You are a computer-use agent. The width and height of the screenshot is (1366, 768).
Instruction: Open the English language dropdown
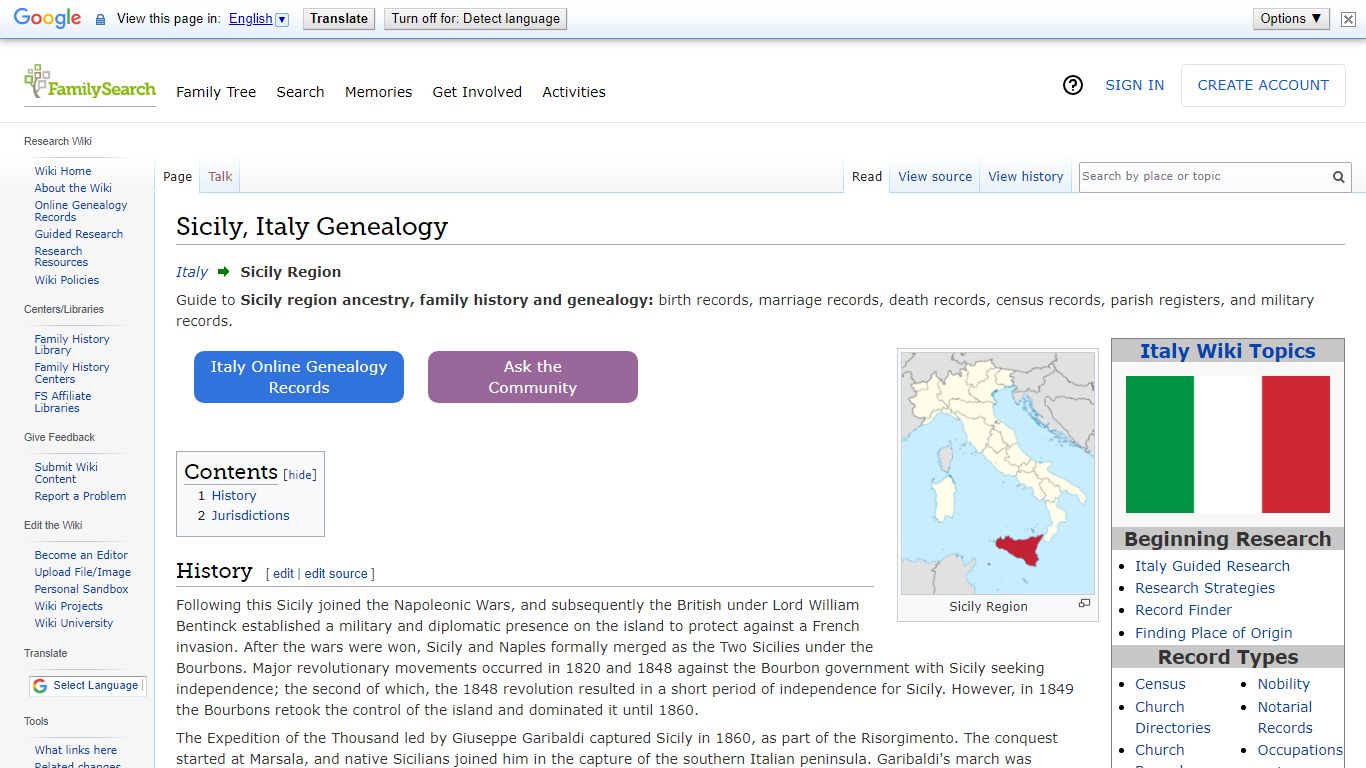pos(258,19)
